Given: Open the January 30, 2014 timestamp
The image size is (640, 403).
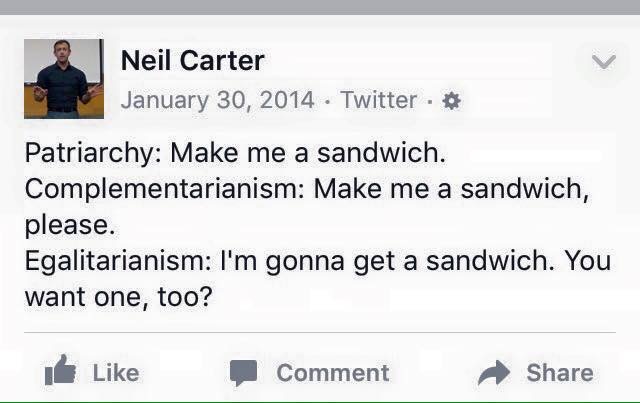Looking at the screenshot, I should tap(217, 100).
